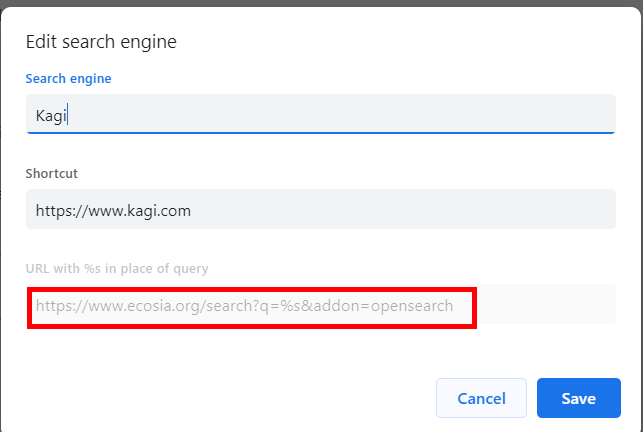The image size is (643, 432).
Task: Click the dimmed backdrop above the dialog
Action: [320, 3]
